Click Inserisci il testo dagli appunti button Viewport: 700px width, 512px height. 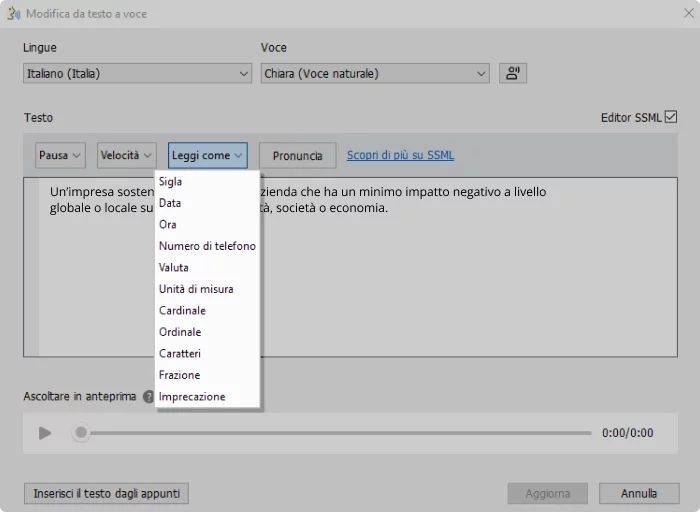point(106,493)
